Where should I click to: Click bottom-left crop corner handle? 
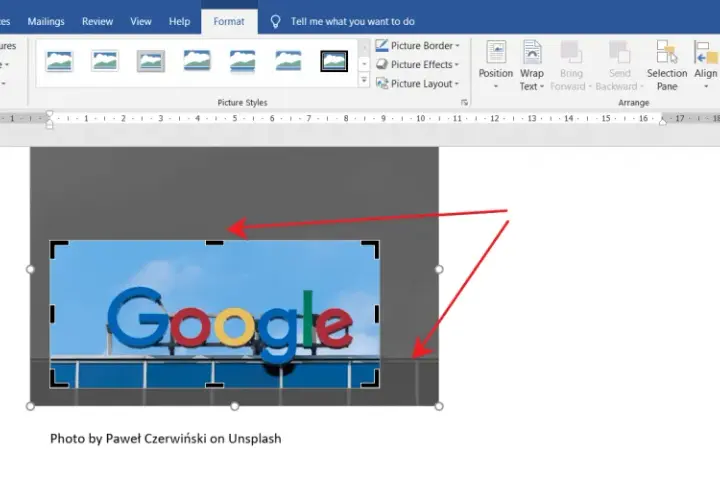point(58,379)
